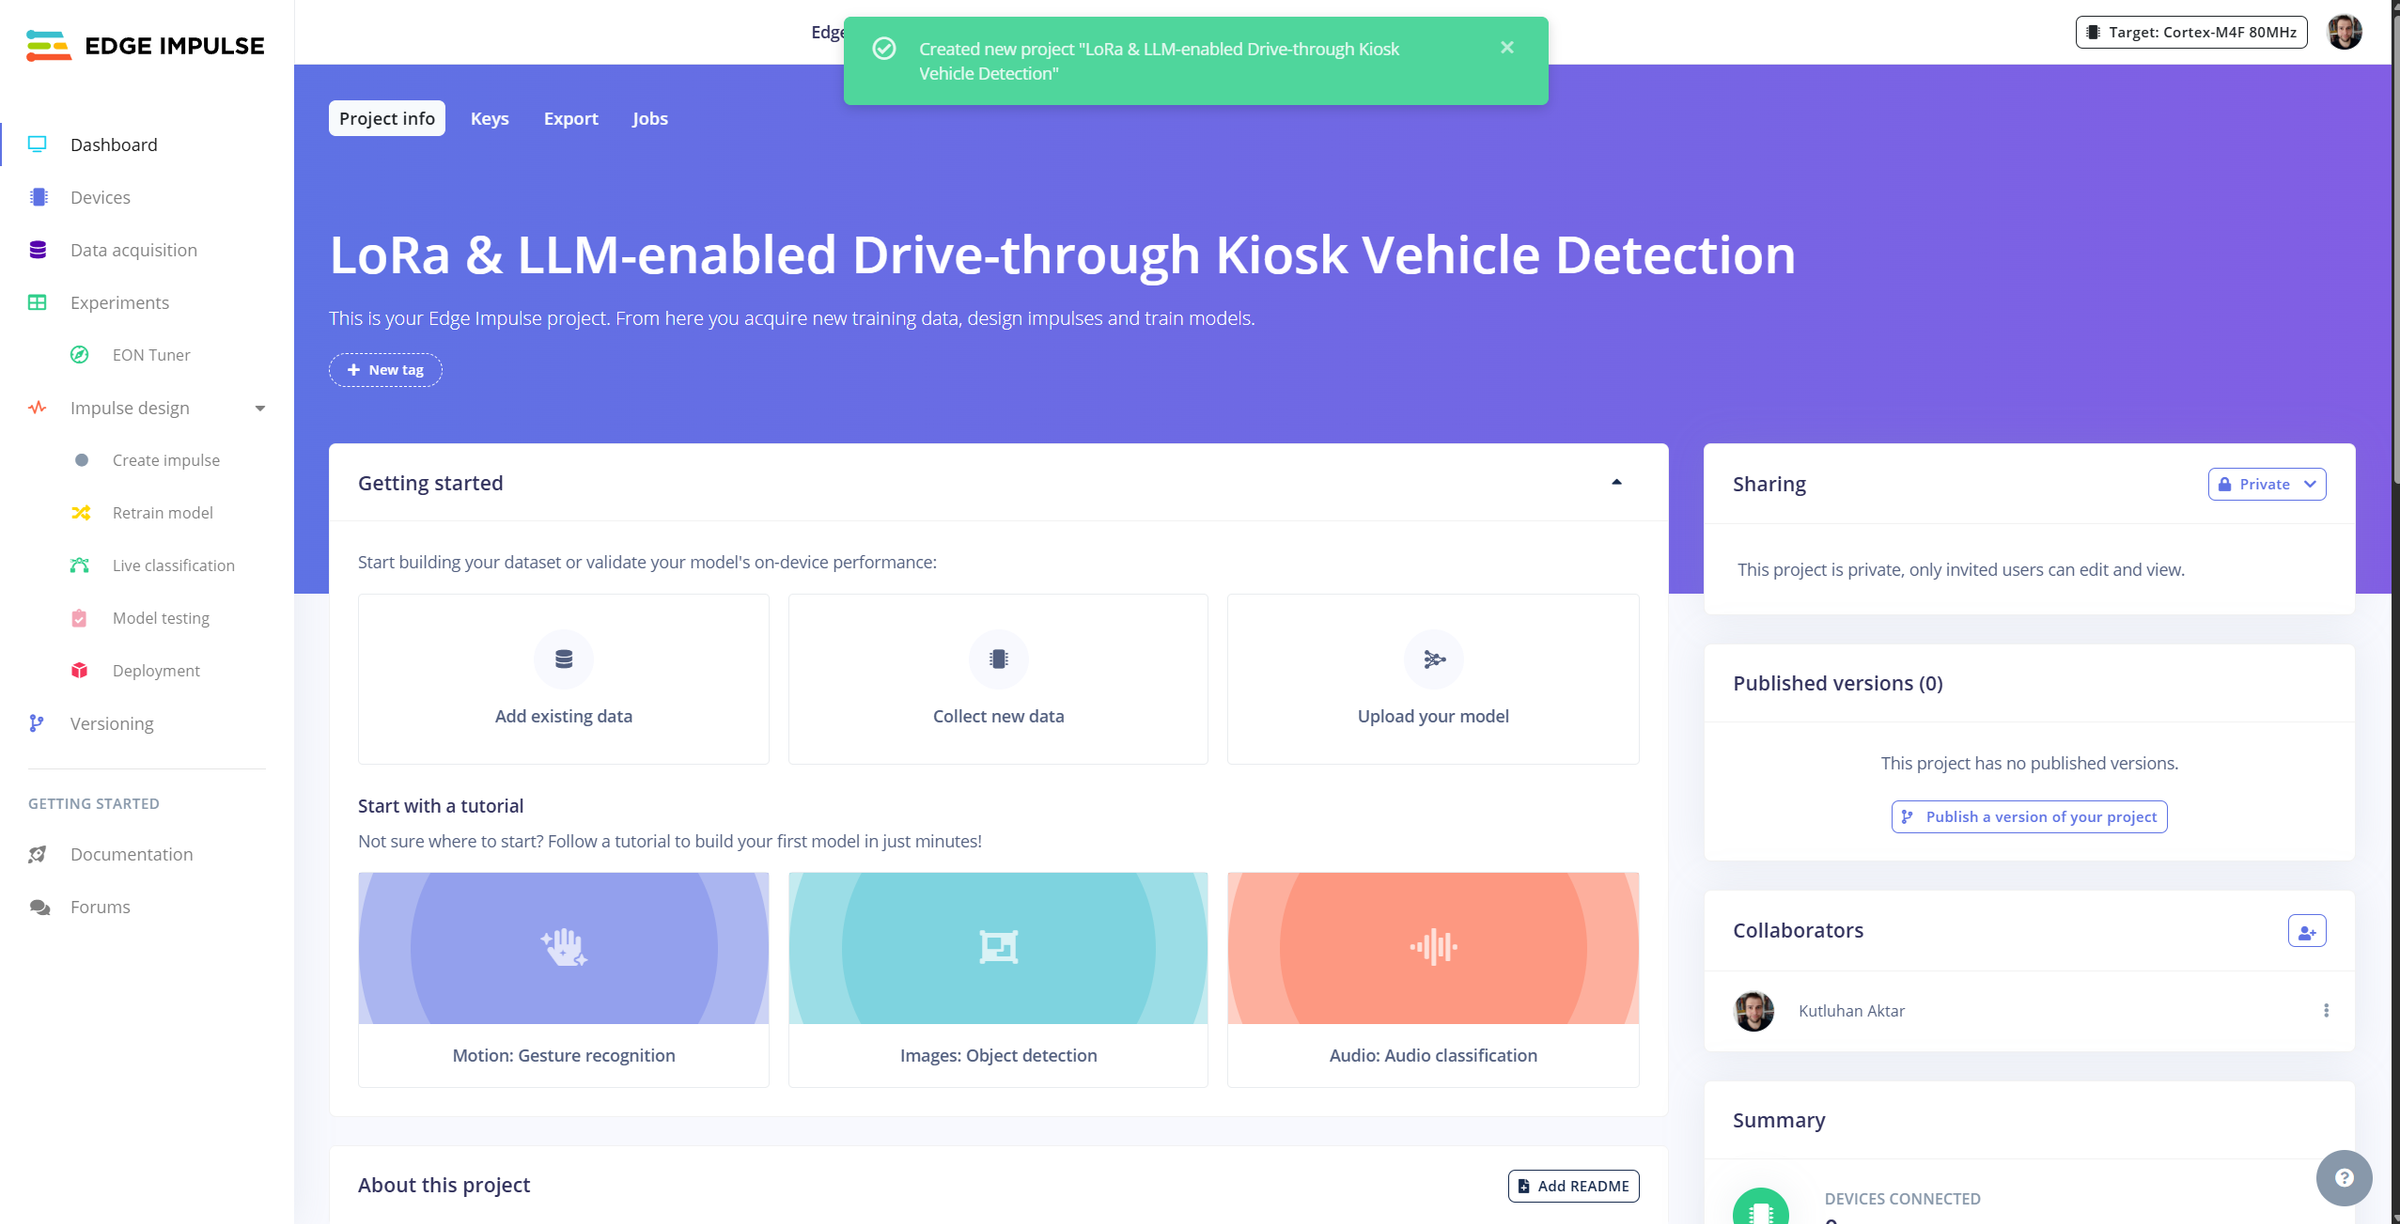
Task: Click the EON Tuner compass icon
Action: click(80, 355)
